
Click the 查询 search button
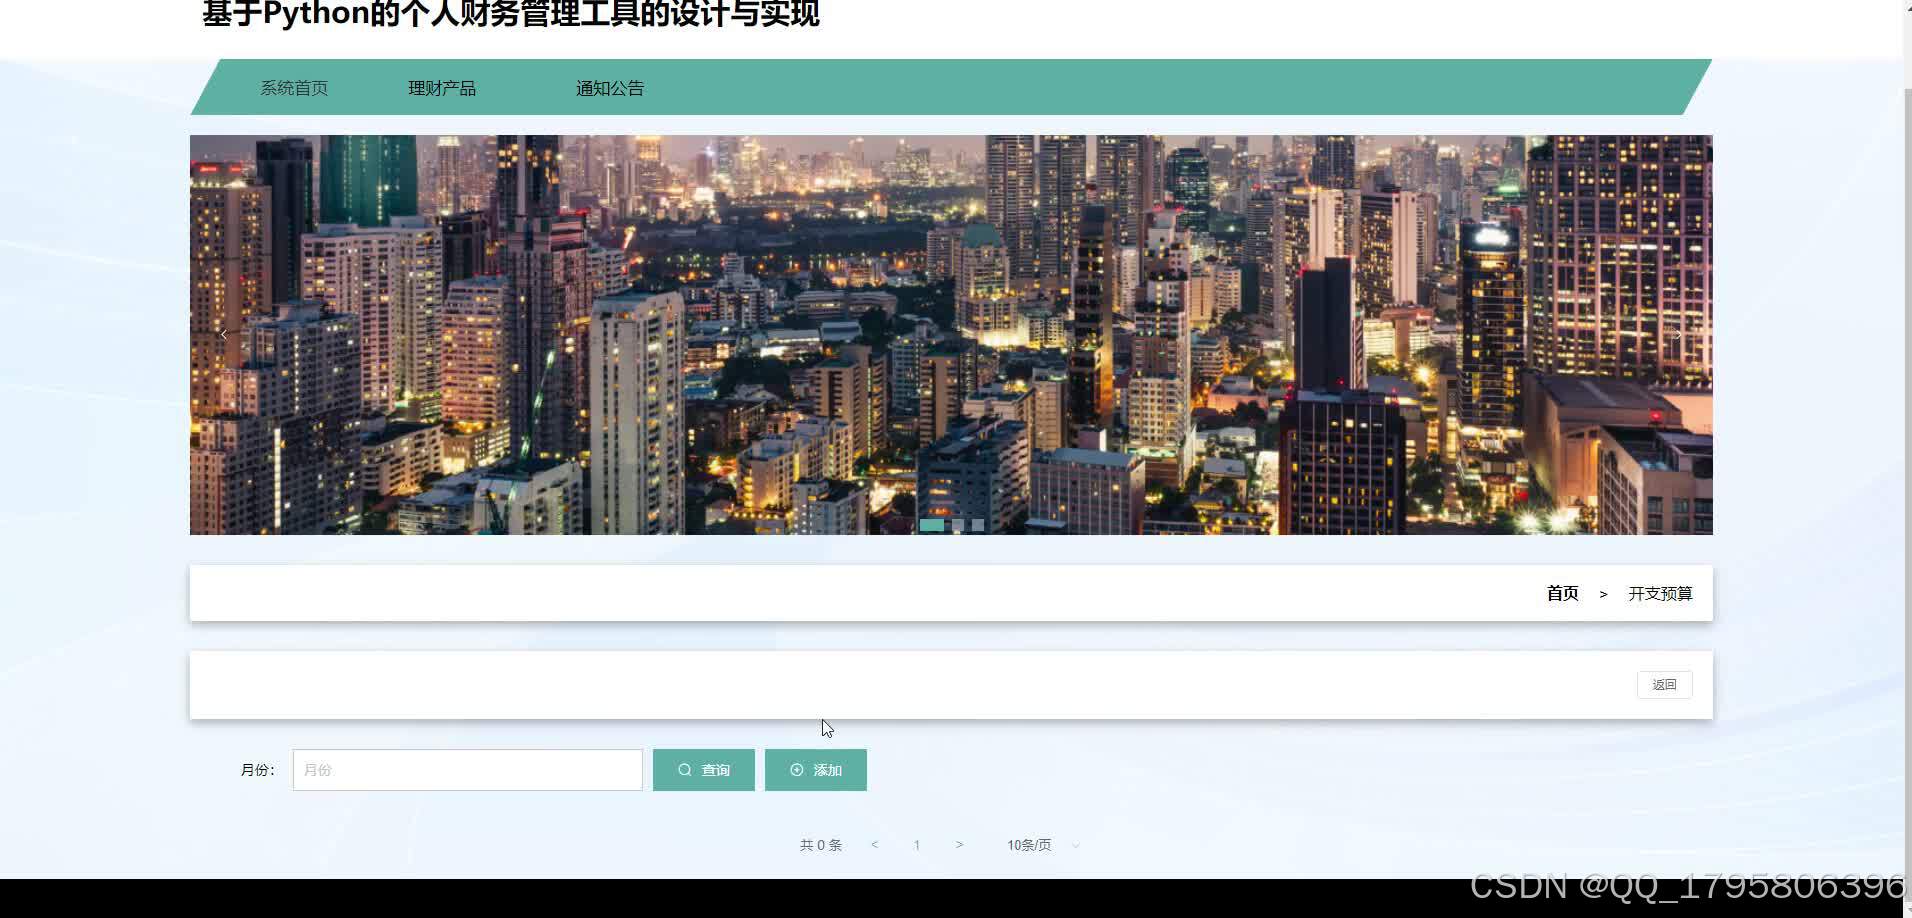(704, 770)
